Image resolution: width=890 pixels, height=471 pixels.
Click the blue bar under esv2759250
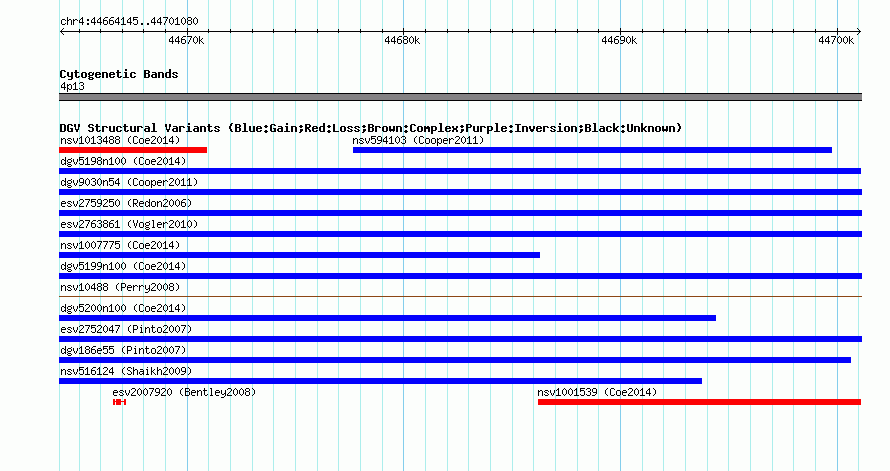pyautogui.click(x=460, y=213)
